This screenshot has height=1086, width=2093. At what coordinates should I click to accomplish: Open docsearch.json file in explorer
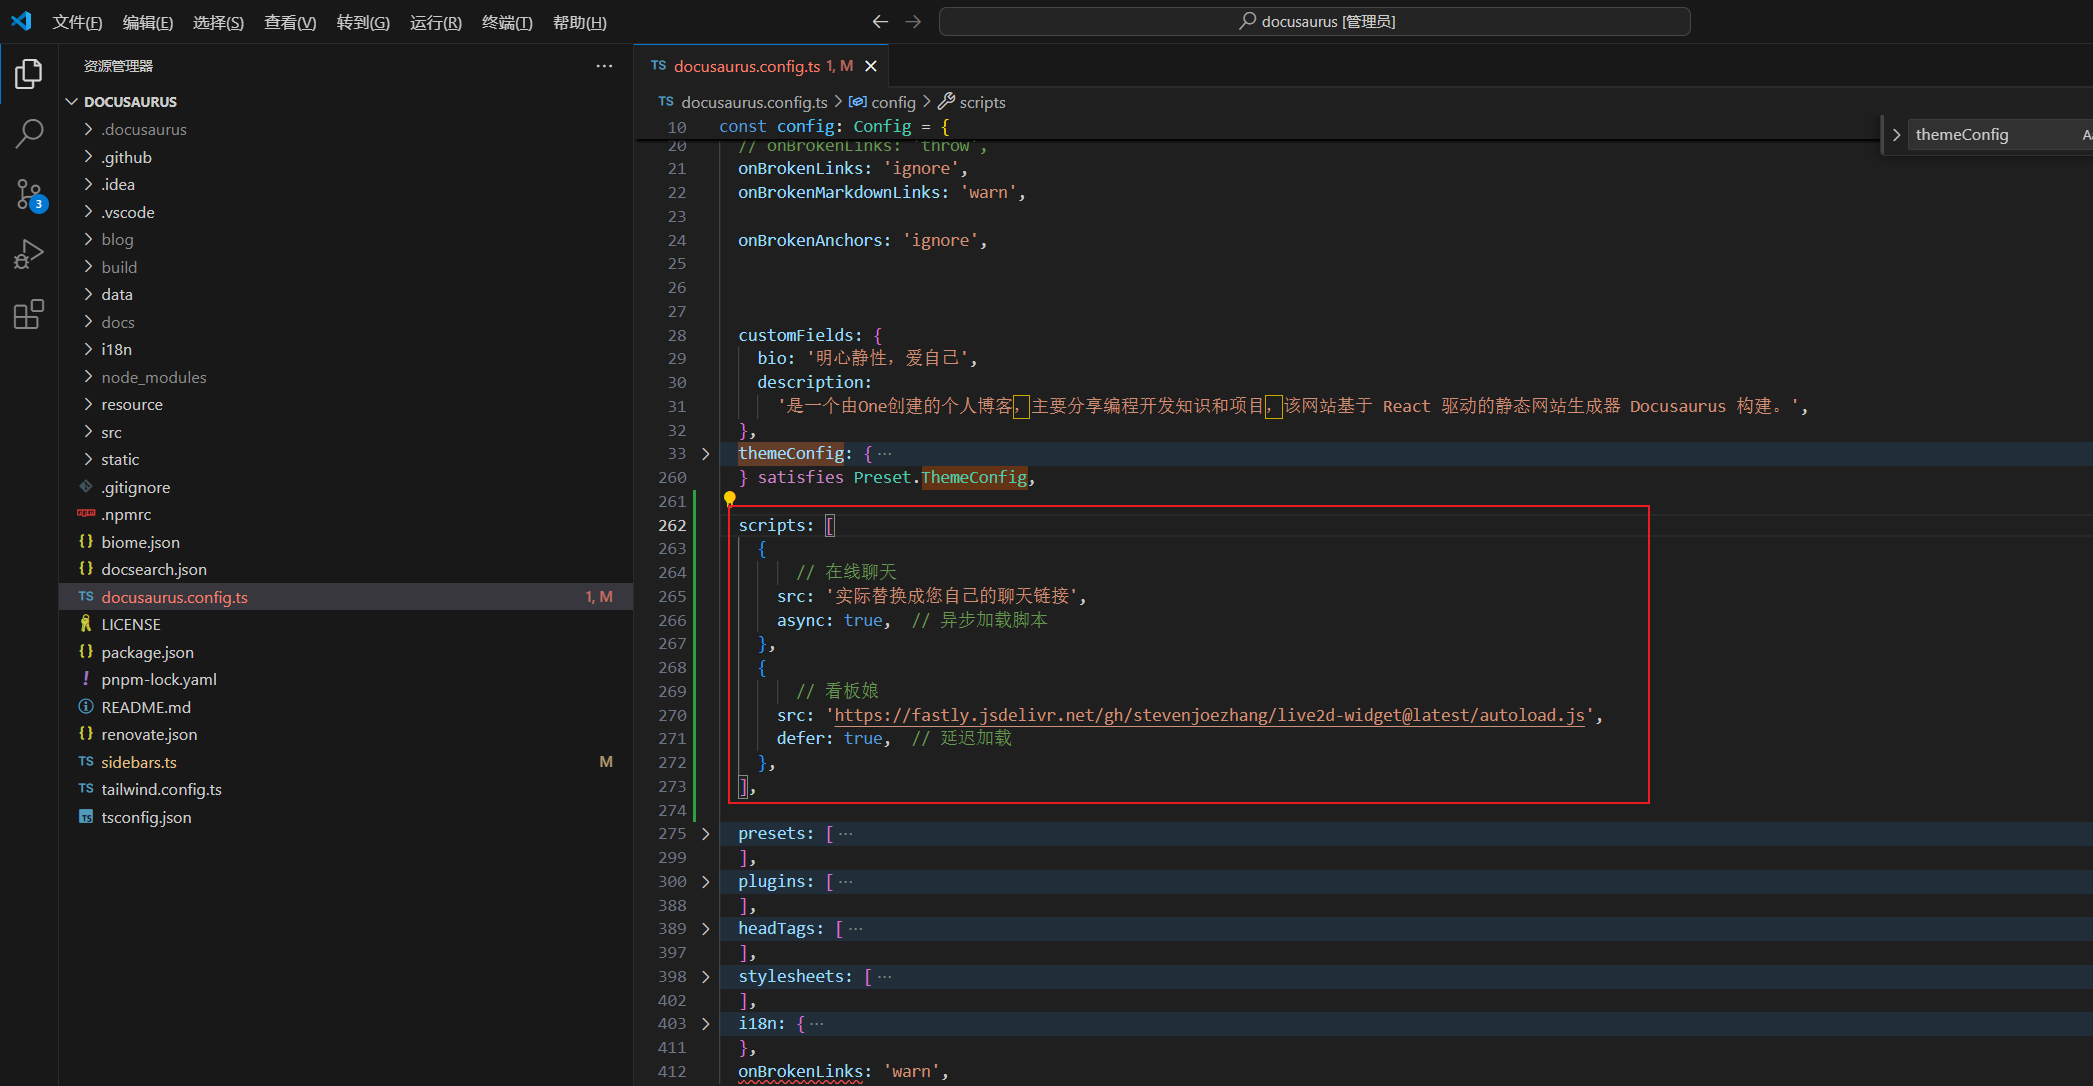point(346,569)
